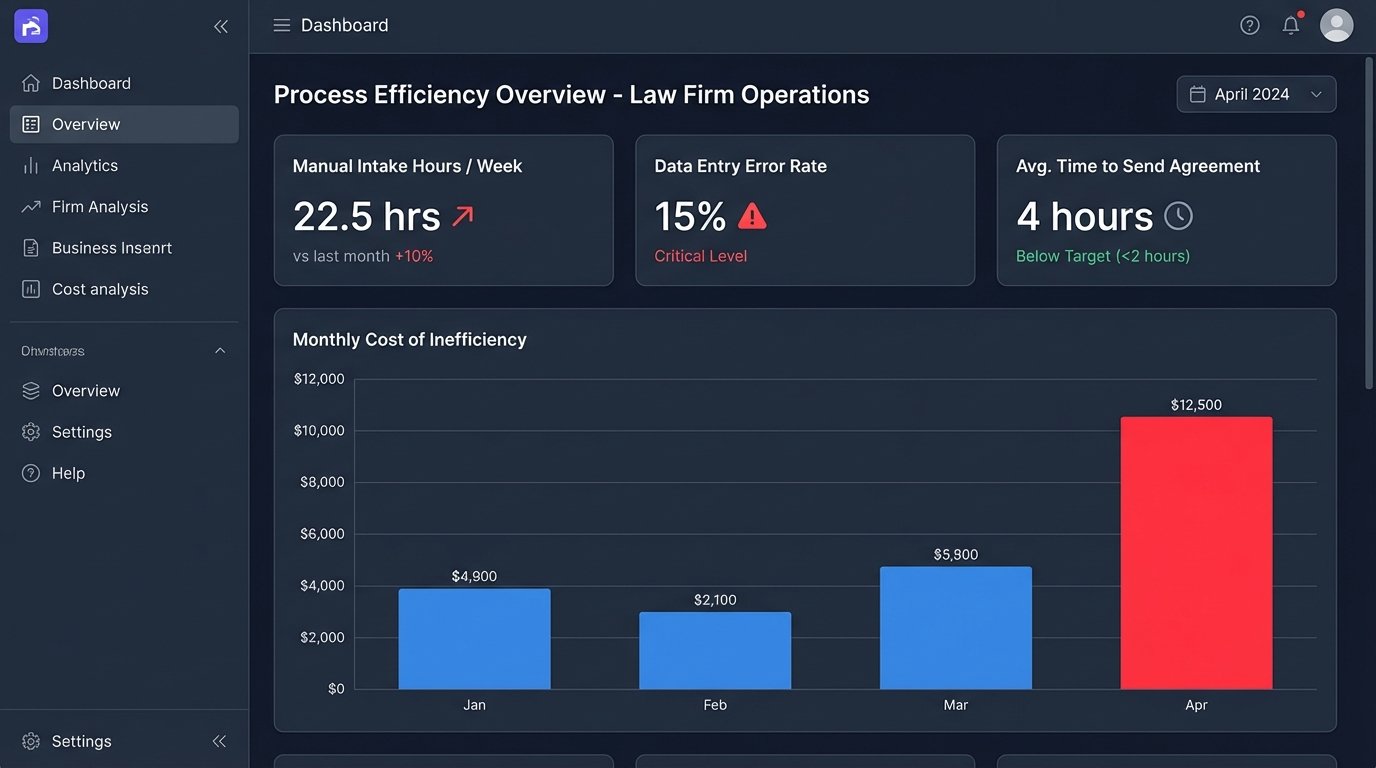Viewport: 1376px width, 768px height.
Task: Select the Business Insenrt document icon
Action: click(x=29, y=247)
